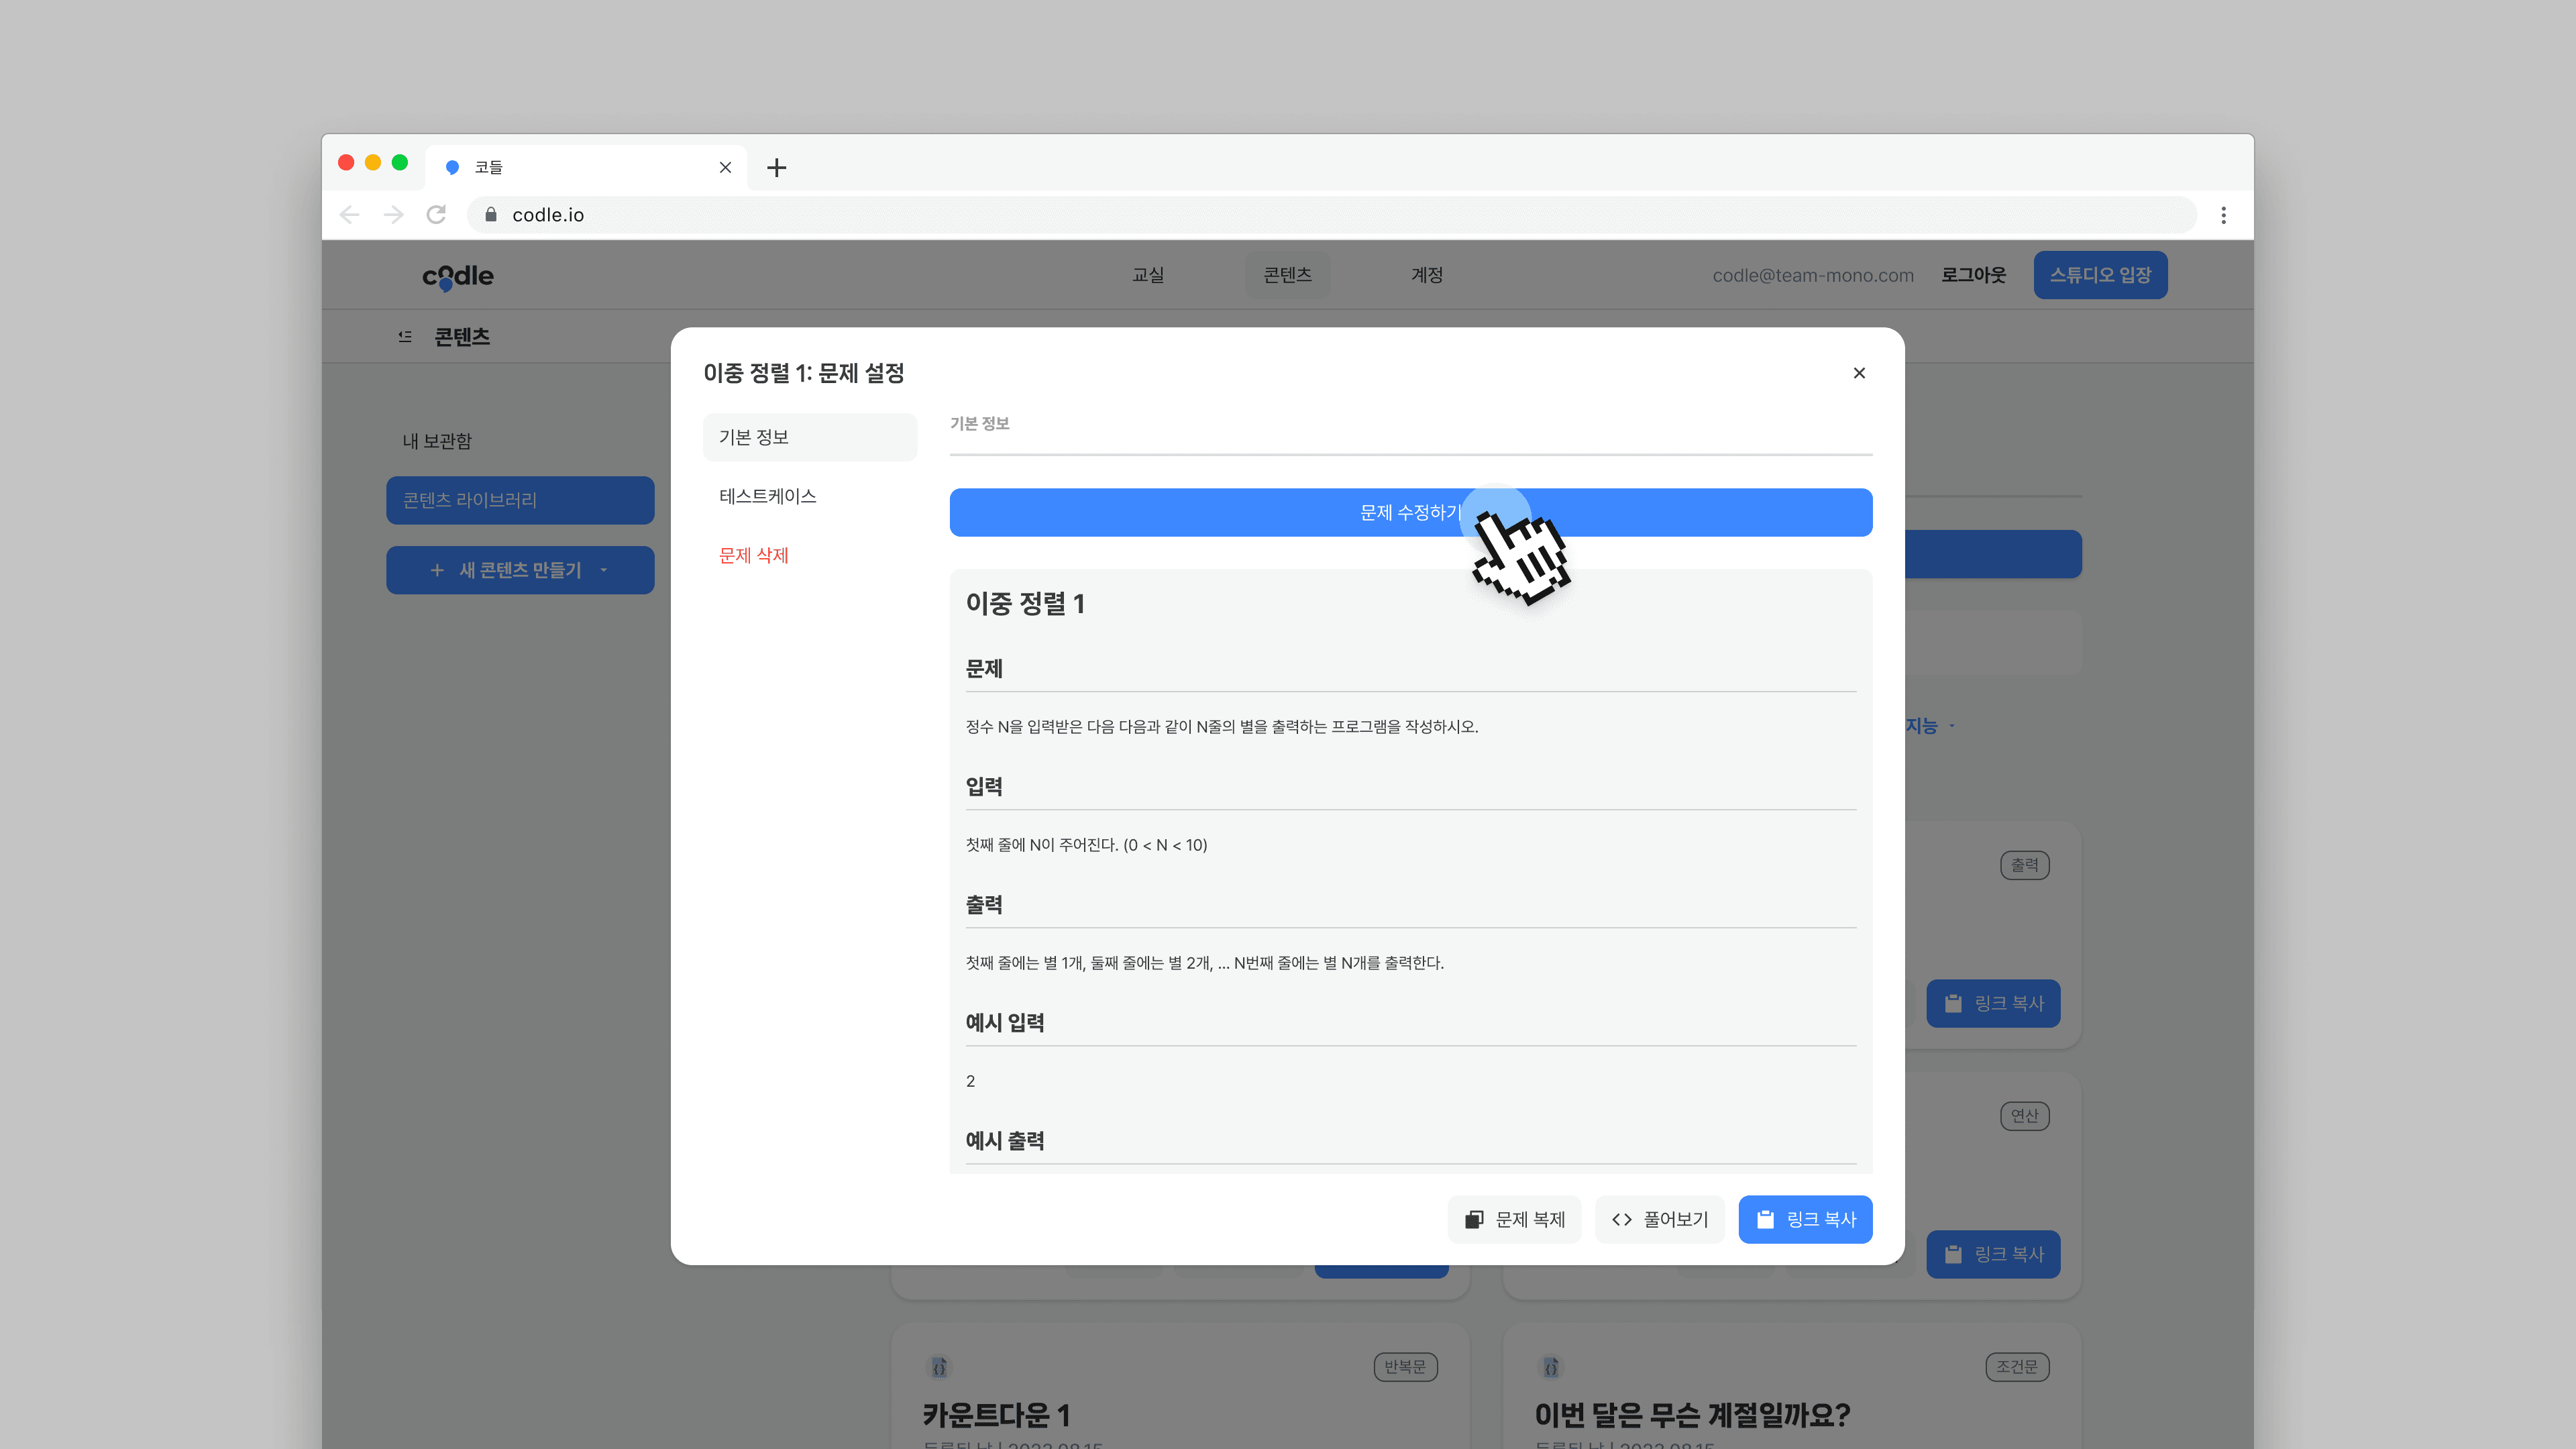Click the codle@team-mono.com account email

point(1813,275)
